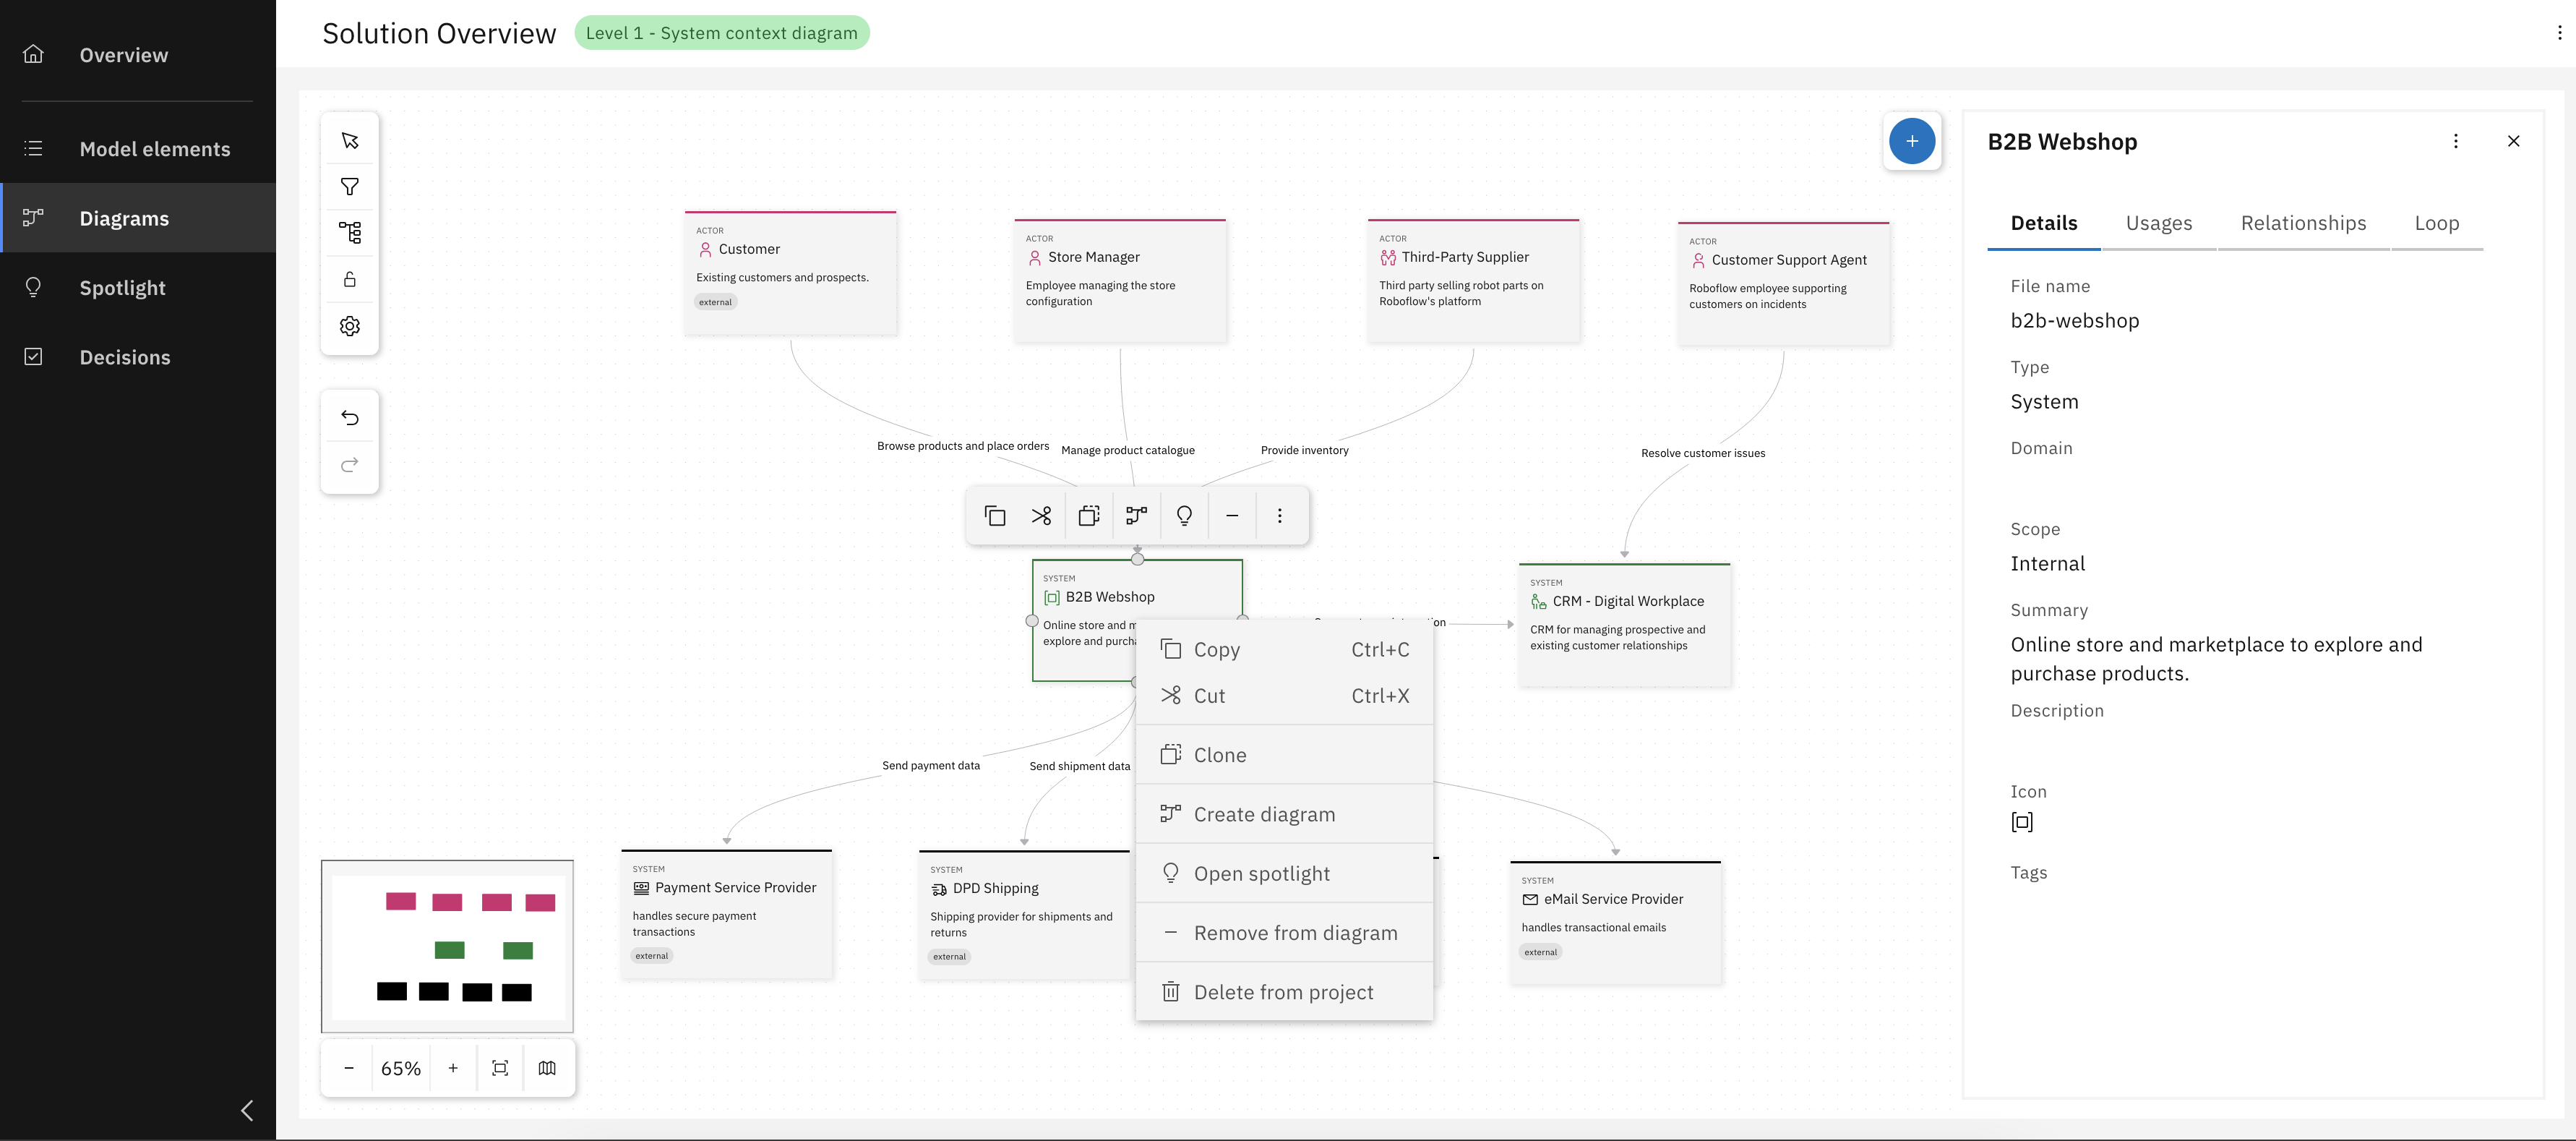
Task: Click the minimap thumbnail preview
Action: pyautogui.click(x=447, y=946)
